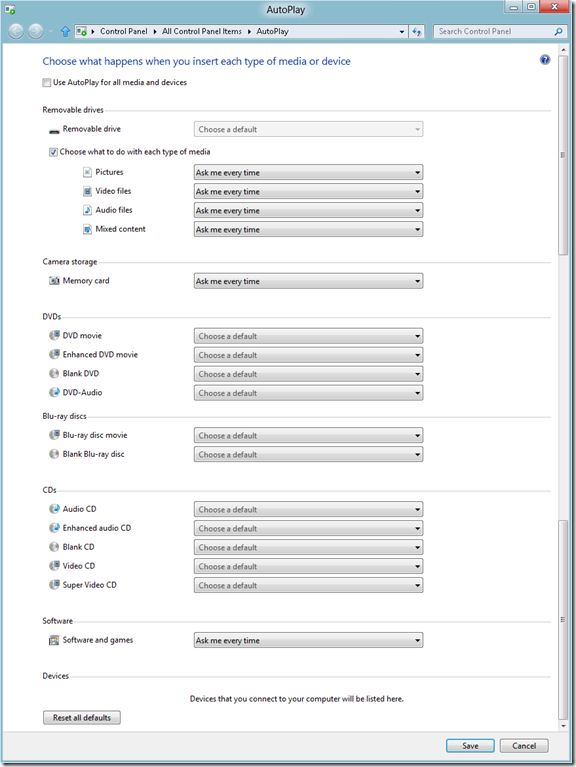Click the Reset all defaults button
Image resolution: width=576 pixels, height=767 pixels.
tap(82, 718)
